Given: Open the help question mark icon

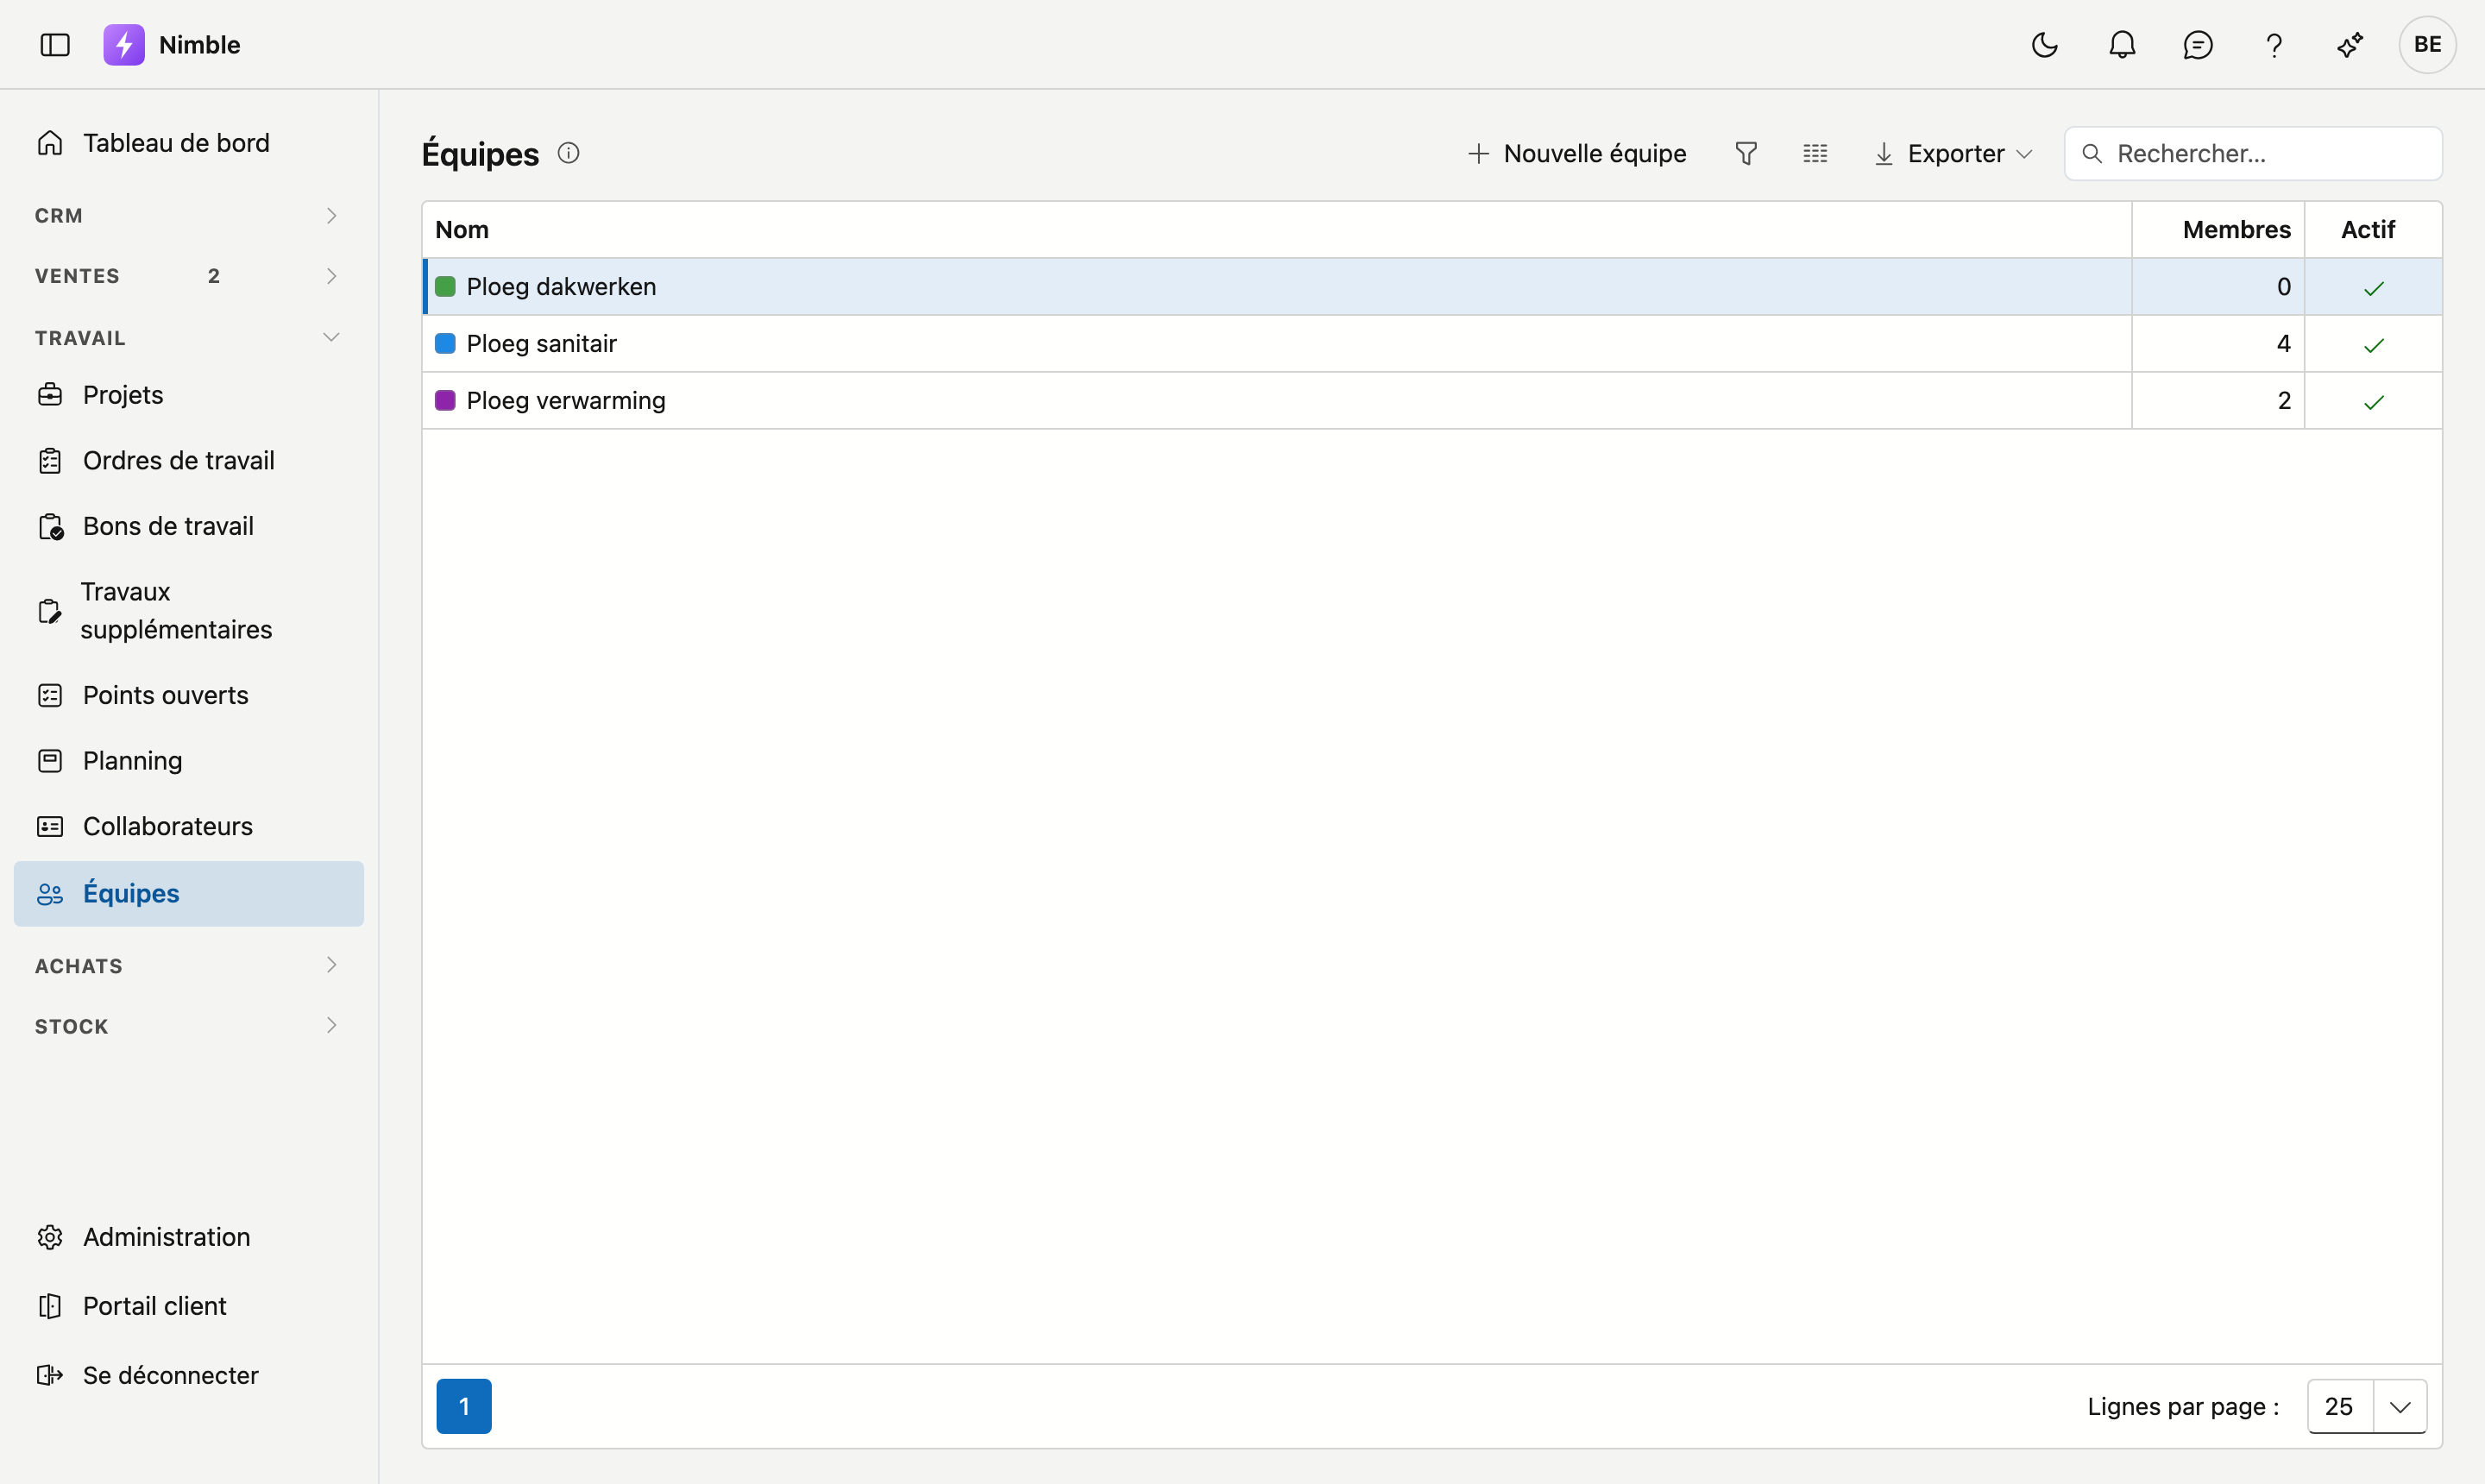Looking at the screenshot, I should coord(2274,45).
